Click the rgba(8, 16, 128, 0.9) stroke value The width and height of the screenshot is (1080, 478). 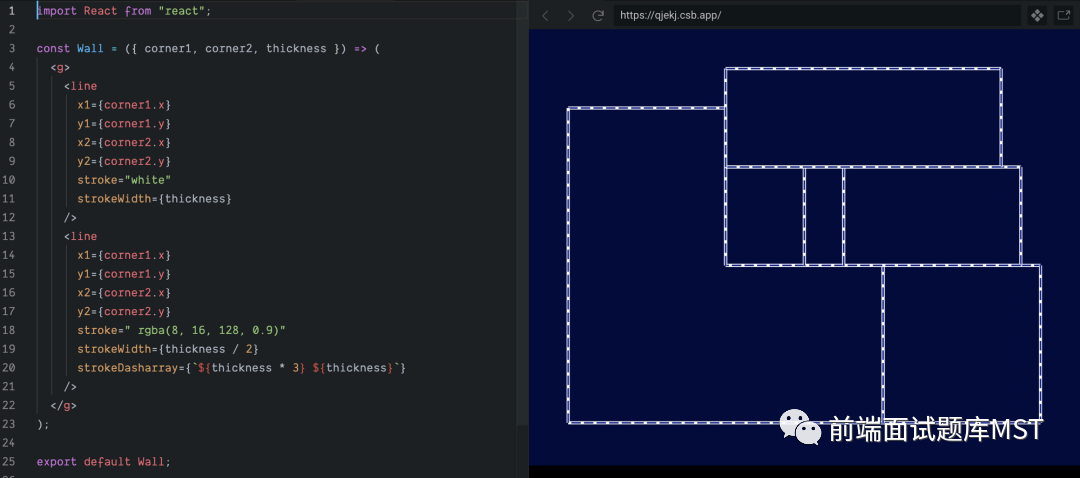tap(209, 330)
